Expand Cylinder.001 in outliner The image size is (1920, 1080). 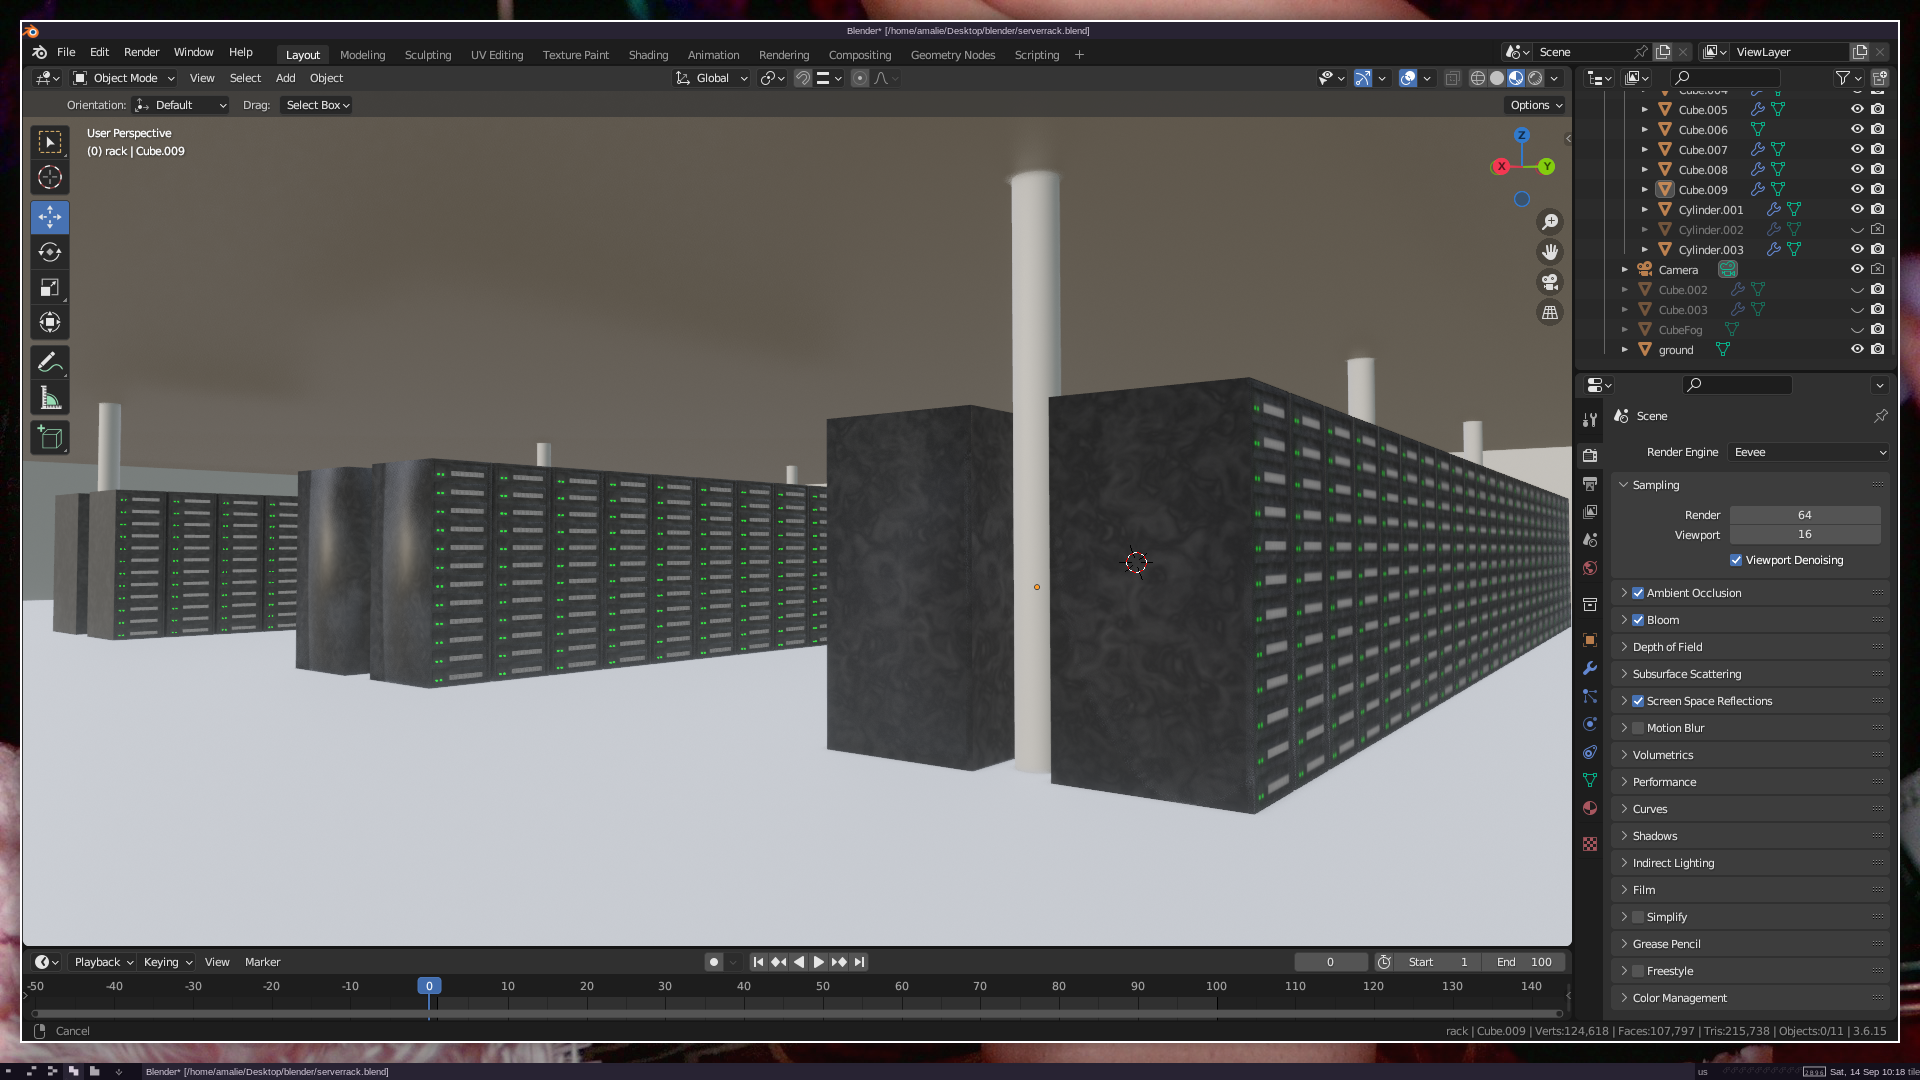click(1645, 210)
